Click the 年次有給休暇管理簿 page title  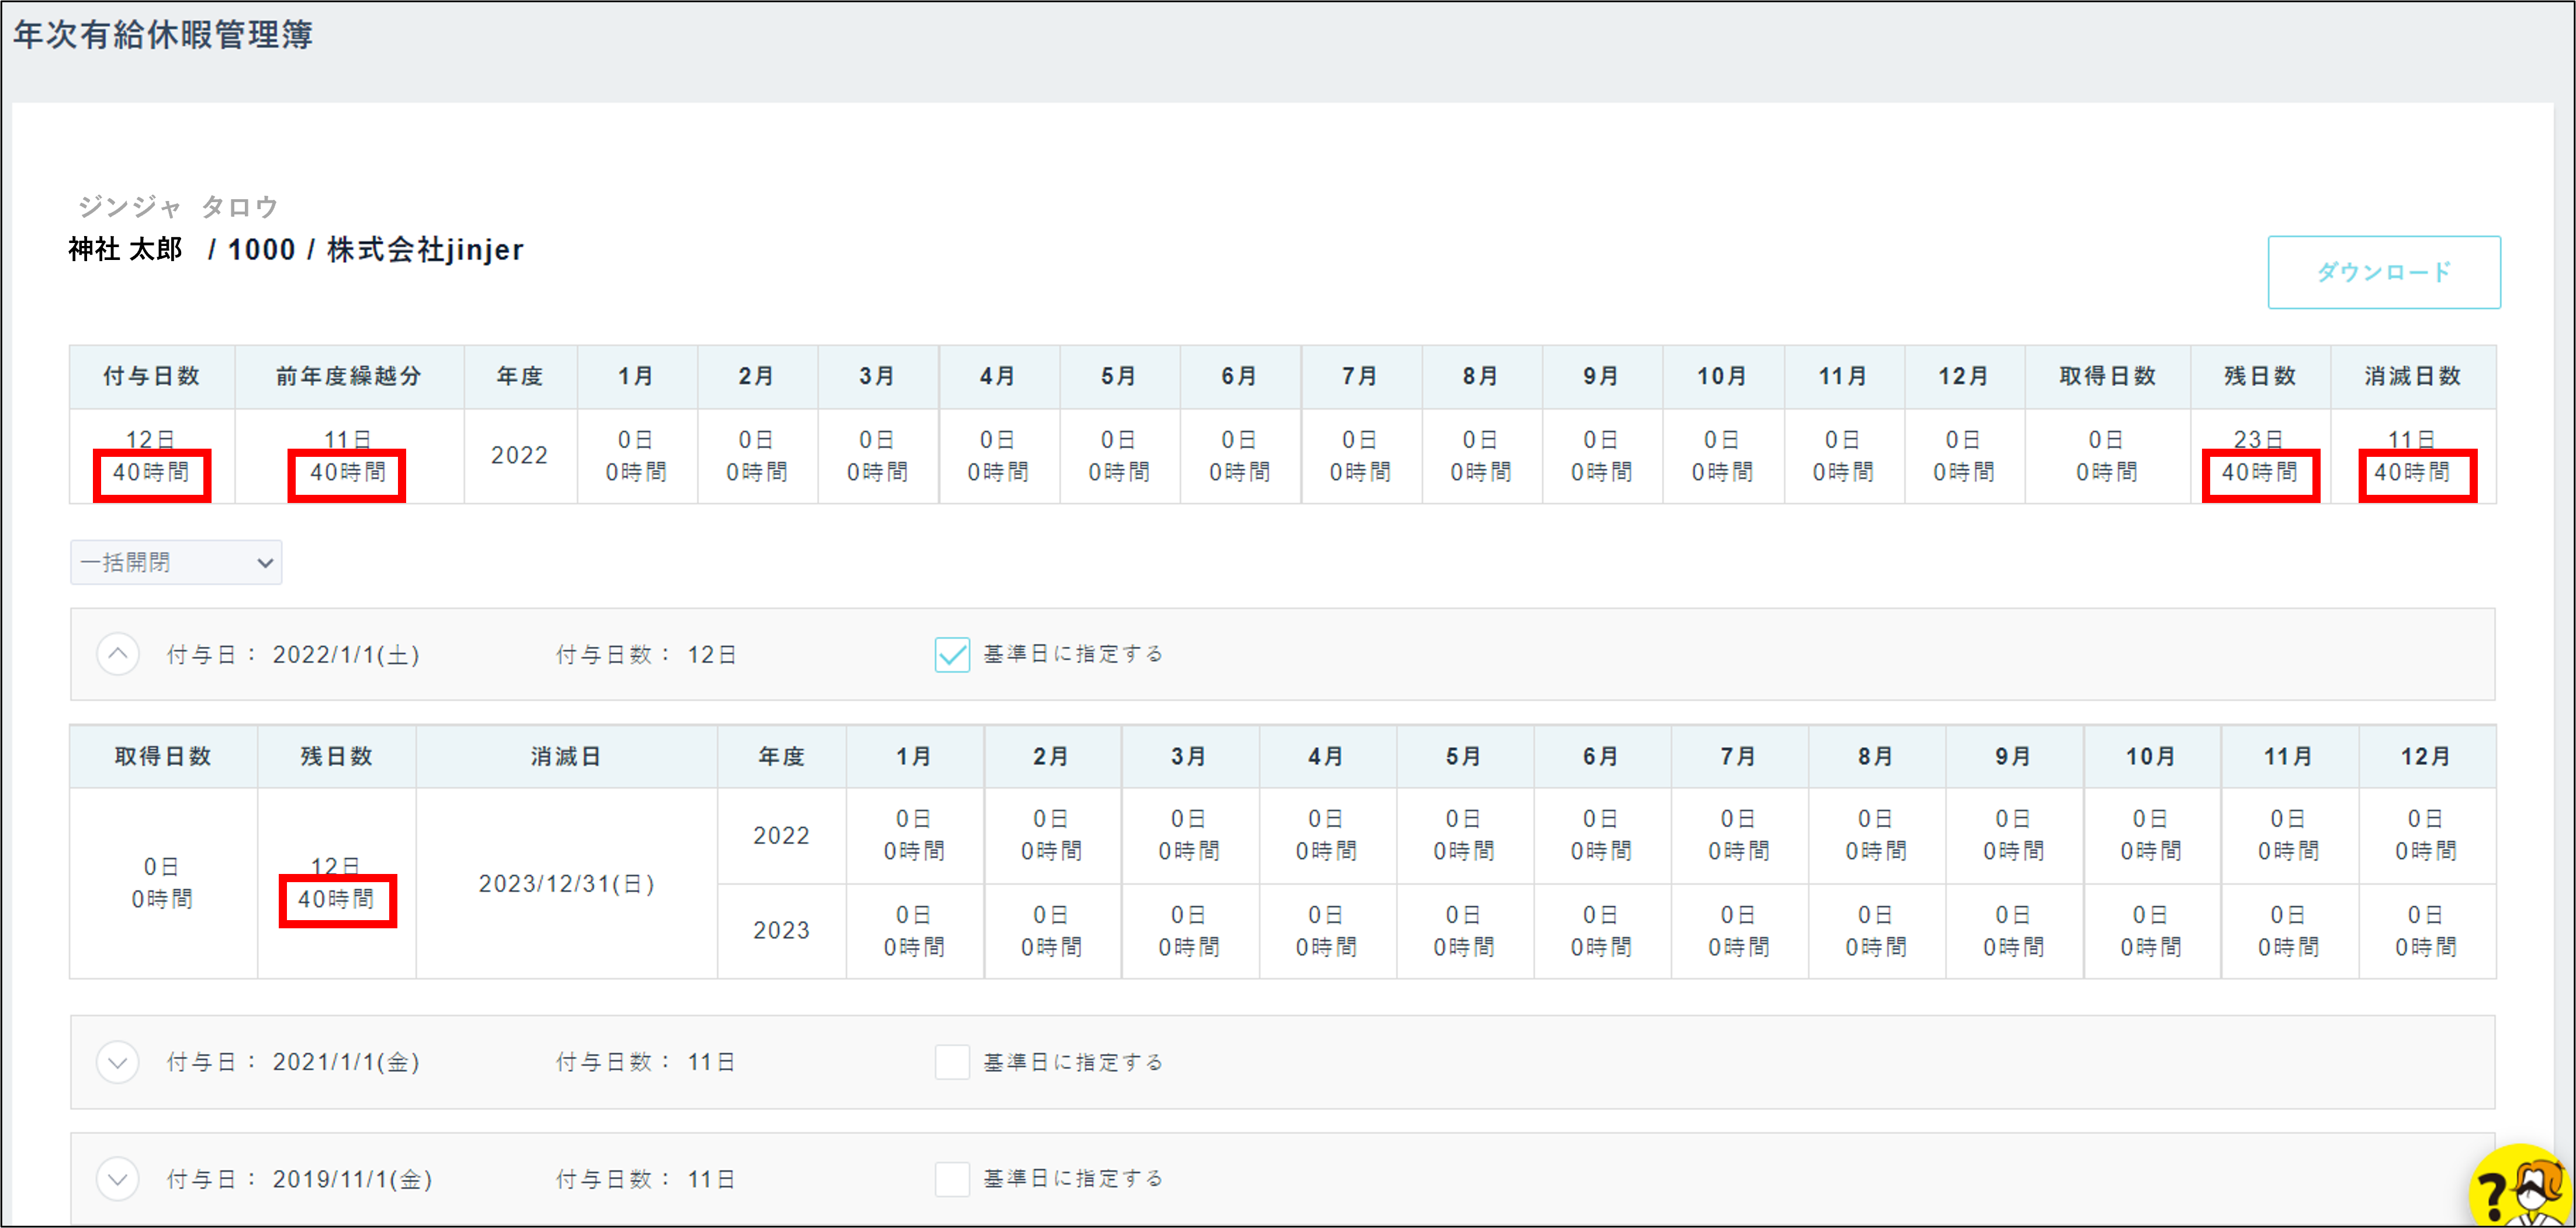click(163, 35)
